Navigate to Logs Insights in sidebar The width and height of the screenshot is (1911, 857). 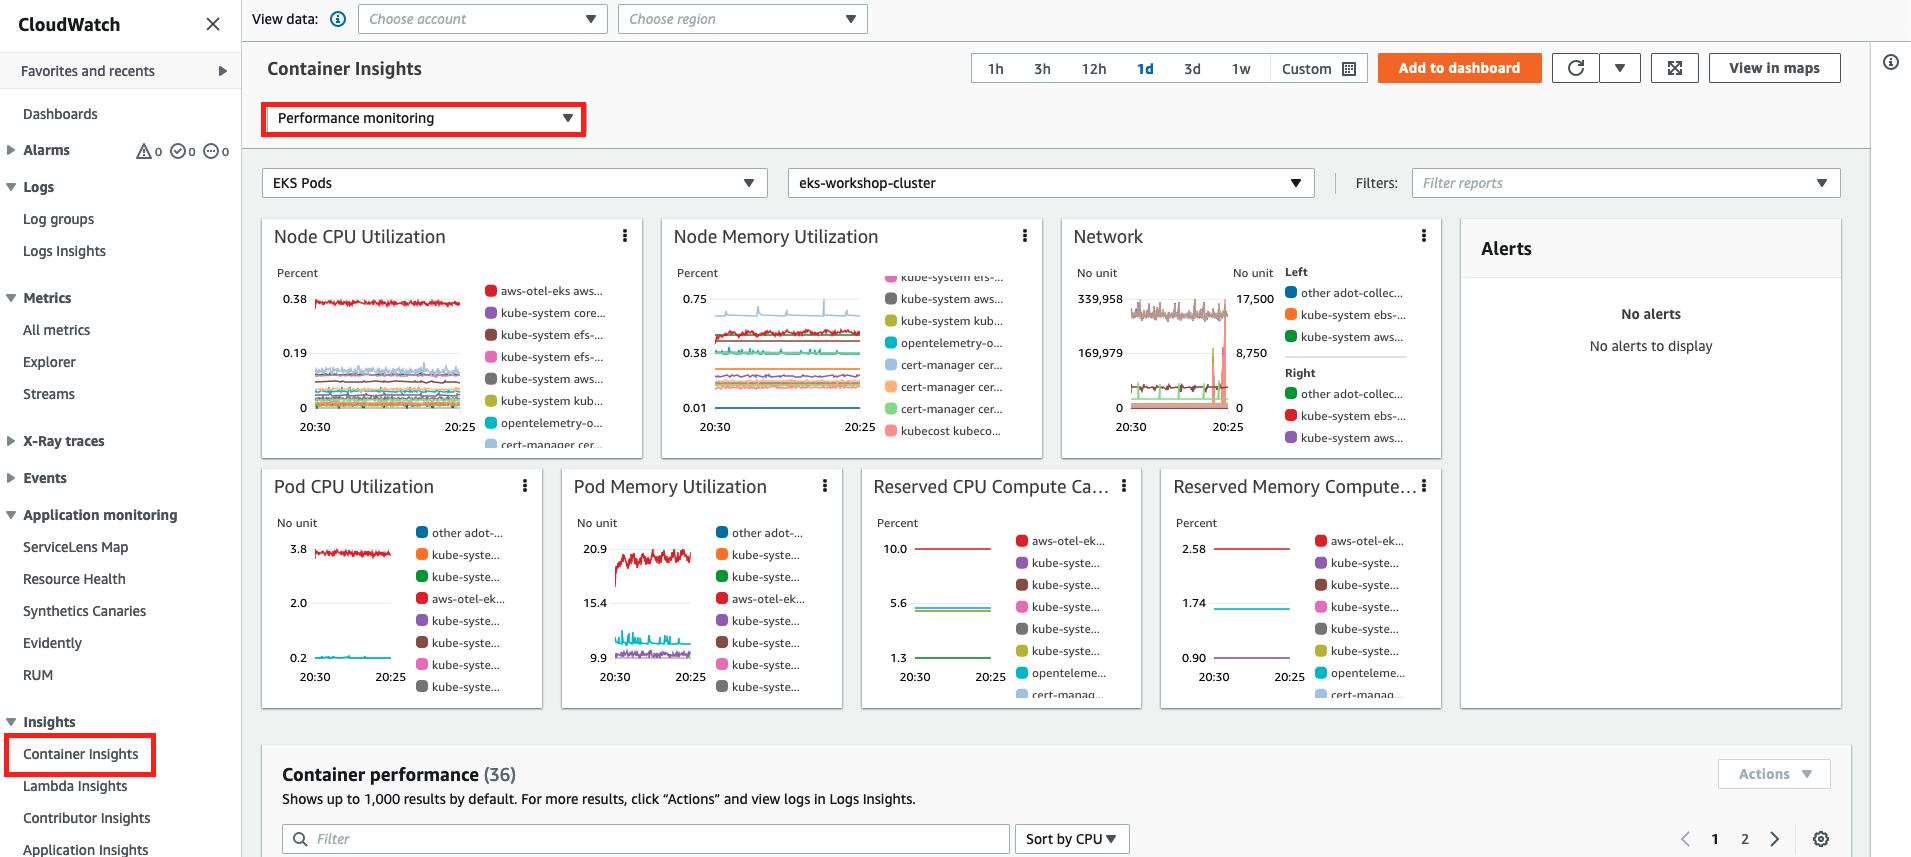64,251
